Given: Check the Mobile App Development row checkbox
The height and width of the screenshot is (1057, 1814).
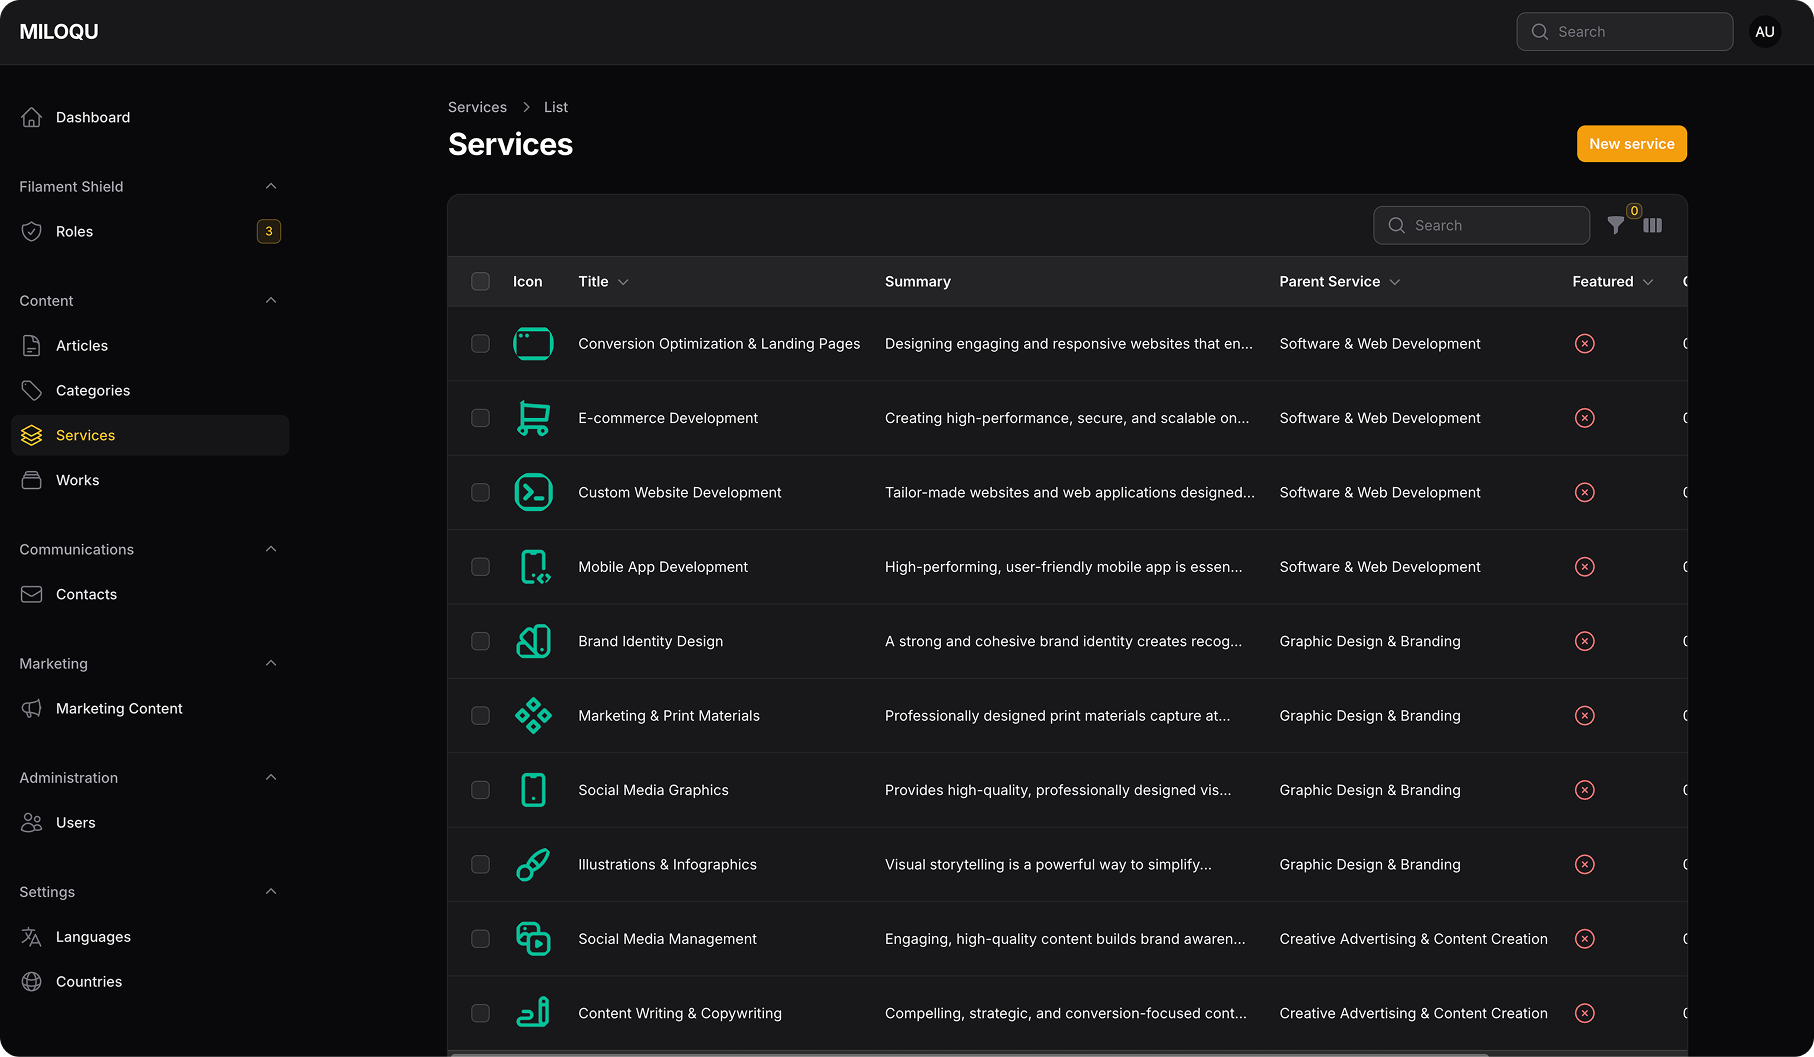Looking at the screenshot, I should [x=481, y=567].
